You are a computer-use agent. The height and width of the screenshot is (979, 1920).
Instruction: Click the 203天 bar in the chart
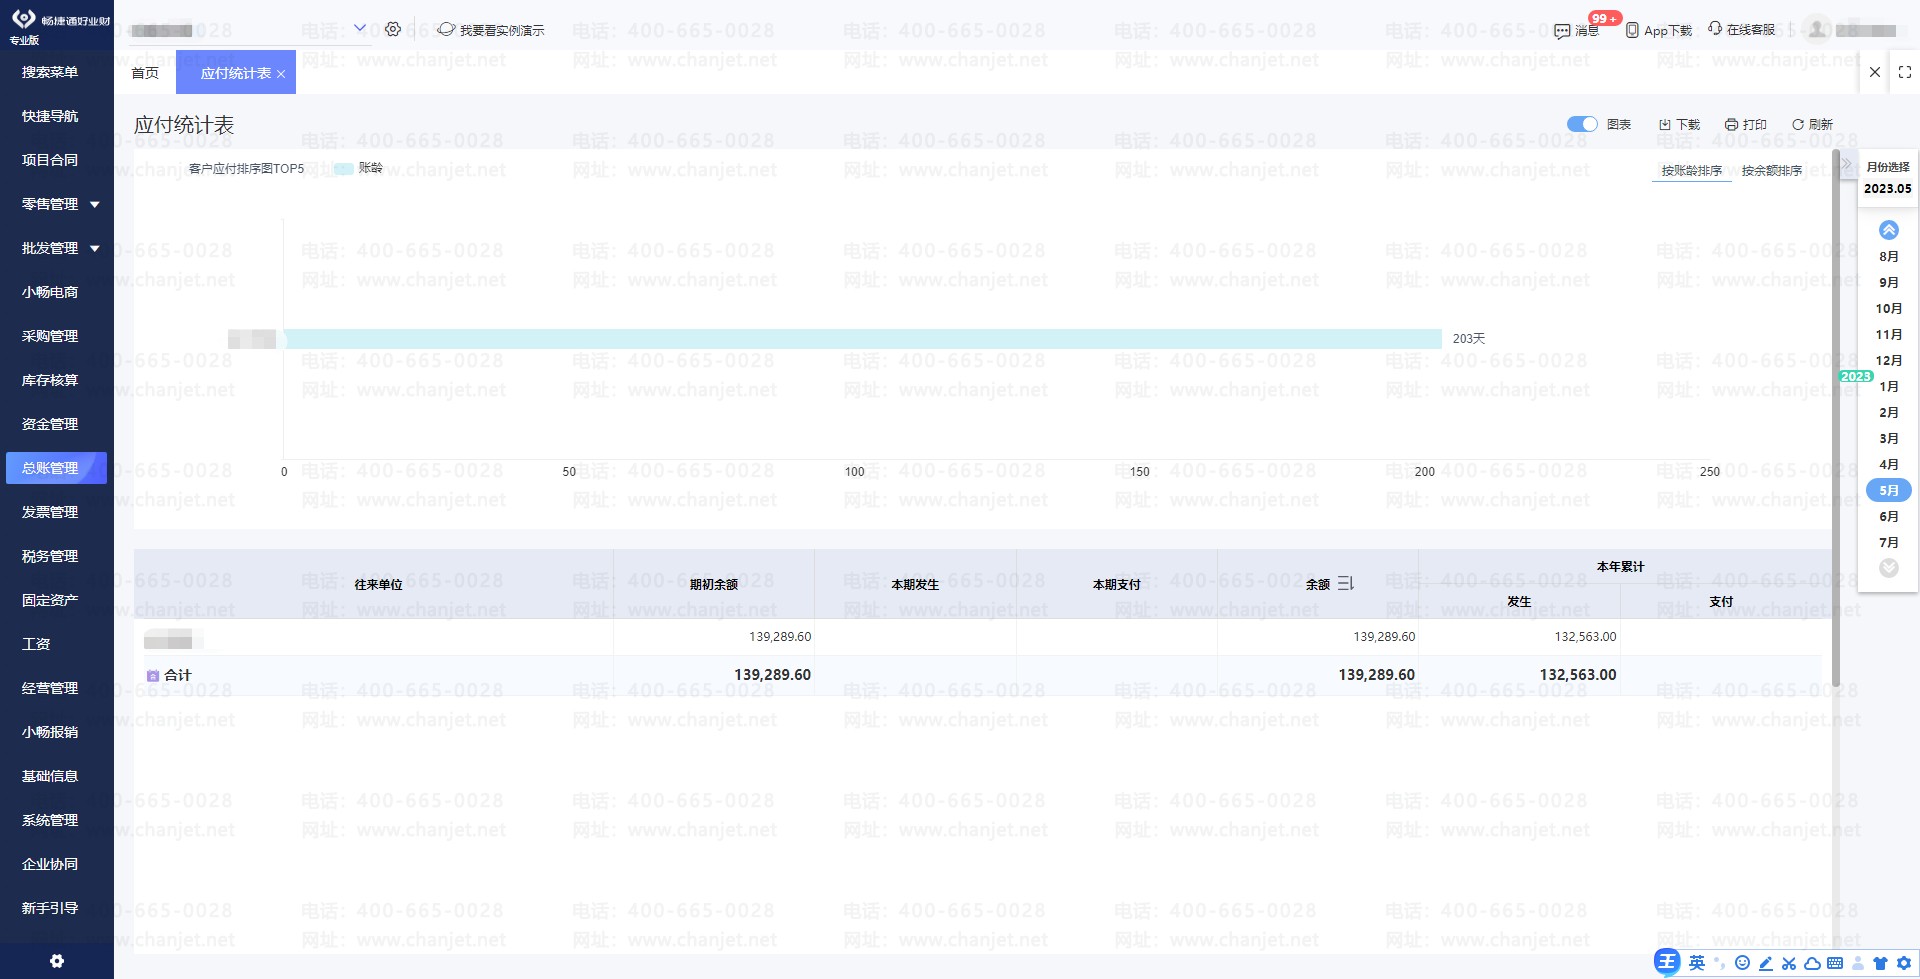pos(863,339)
